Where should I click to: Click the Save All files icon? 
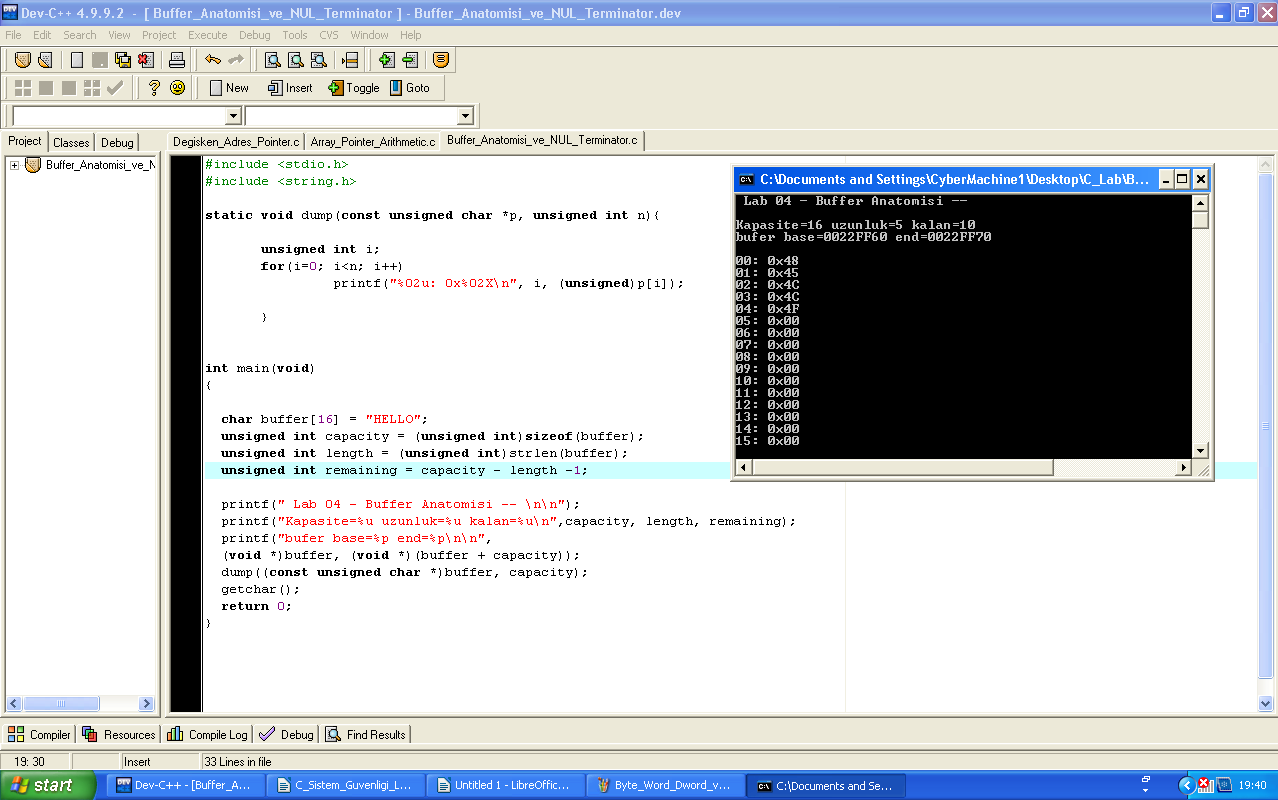point(123,60)
